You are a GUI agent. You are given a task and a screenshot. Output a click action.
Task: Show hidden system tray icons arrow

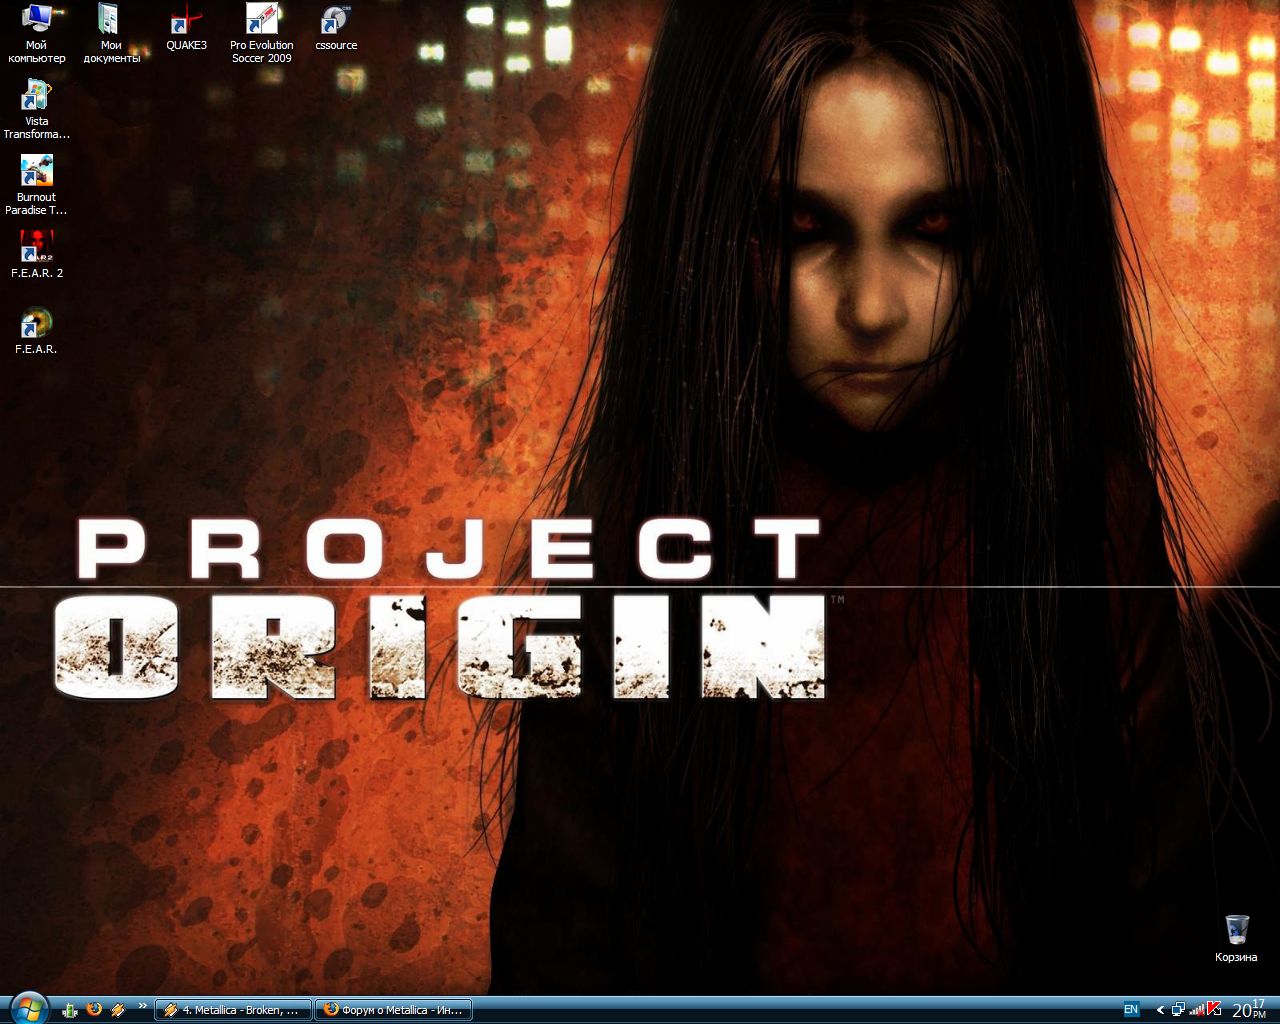(1160, 1010)
